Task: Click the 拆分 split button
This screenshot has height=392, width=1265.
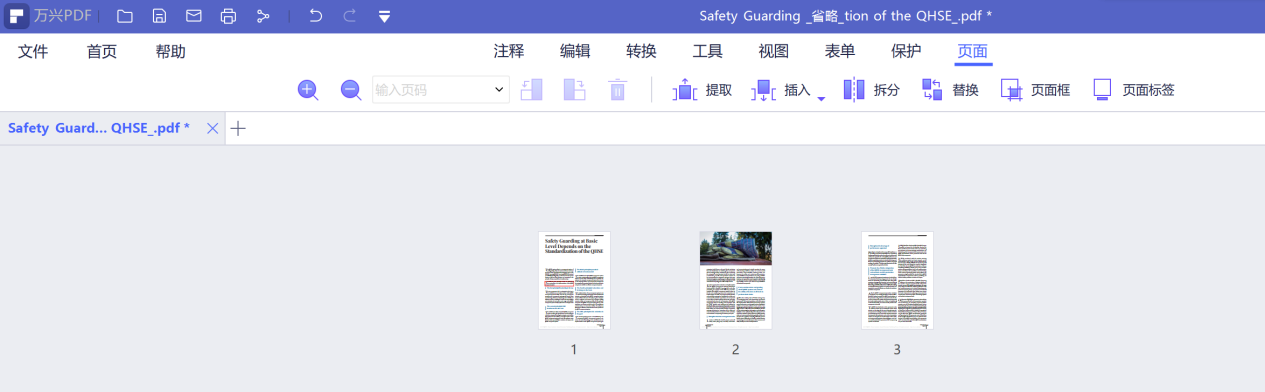Action: coord(871,90)
